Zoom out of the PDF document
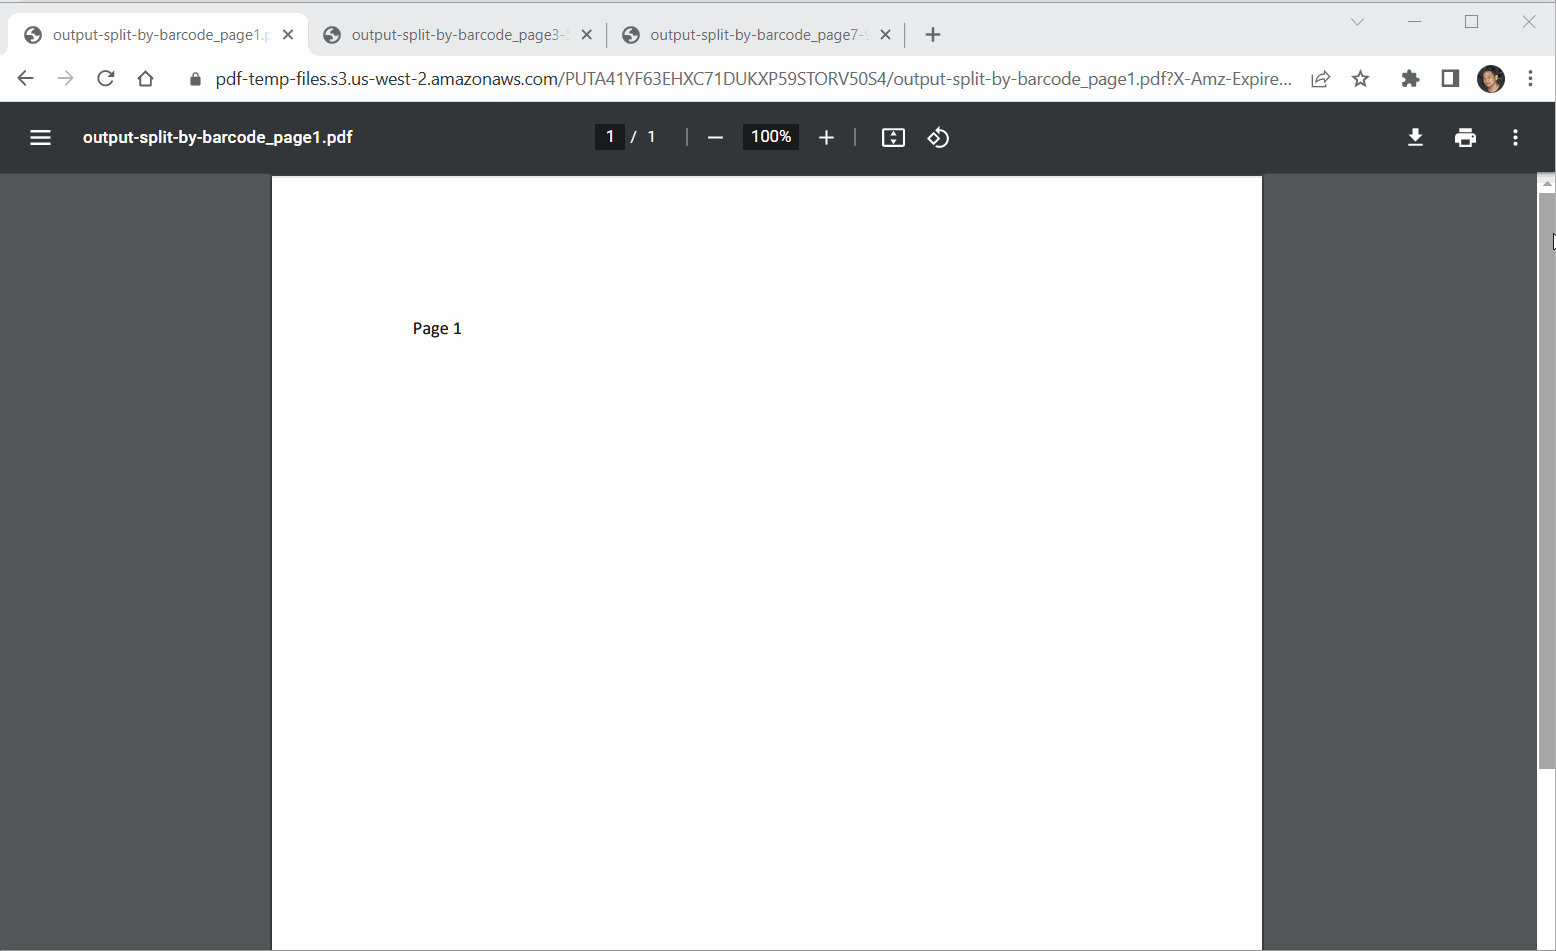 click(715, 138)
